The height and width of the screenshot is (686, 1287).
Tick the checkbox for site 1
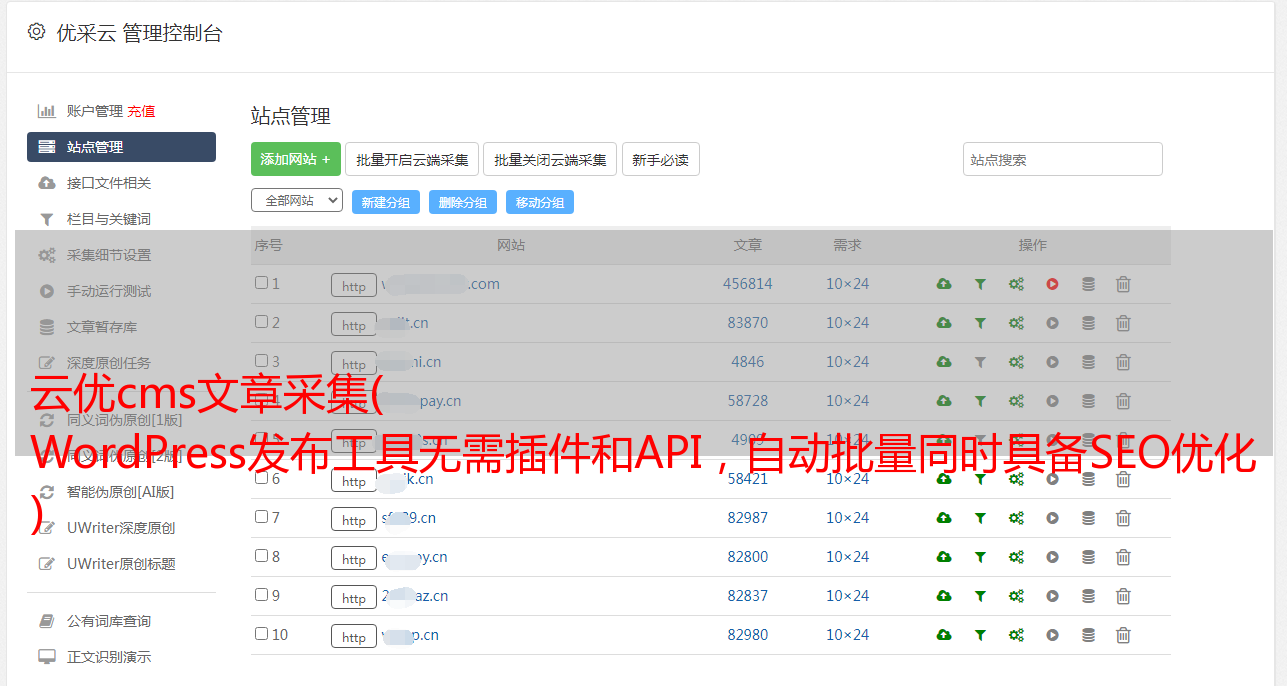(x=261, y=283)
